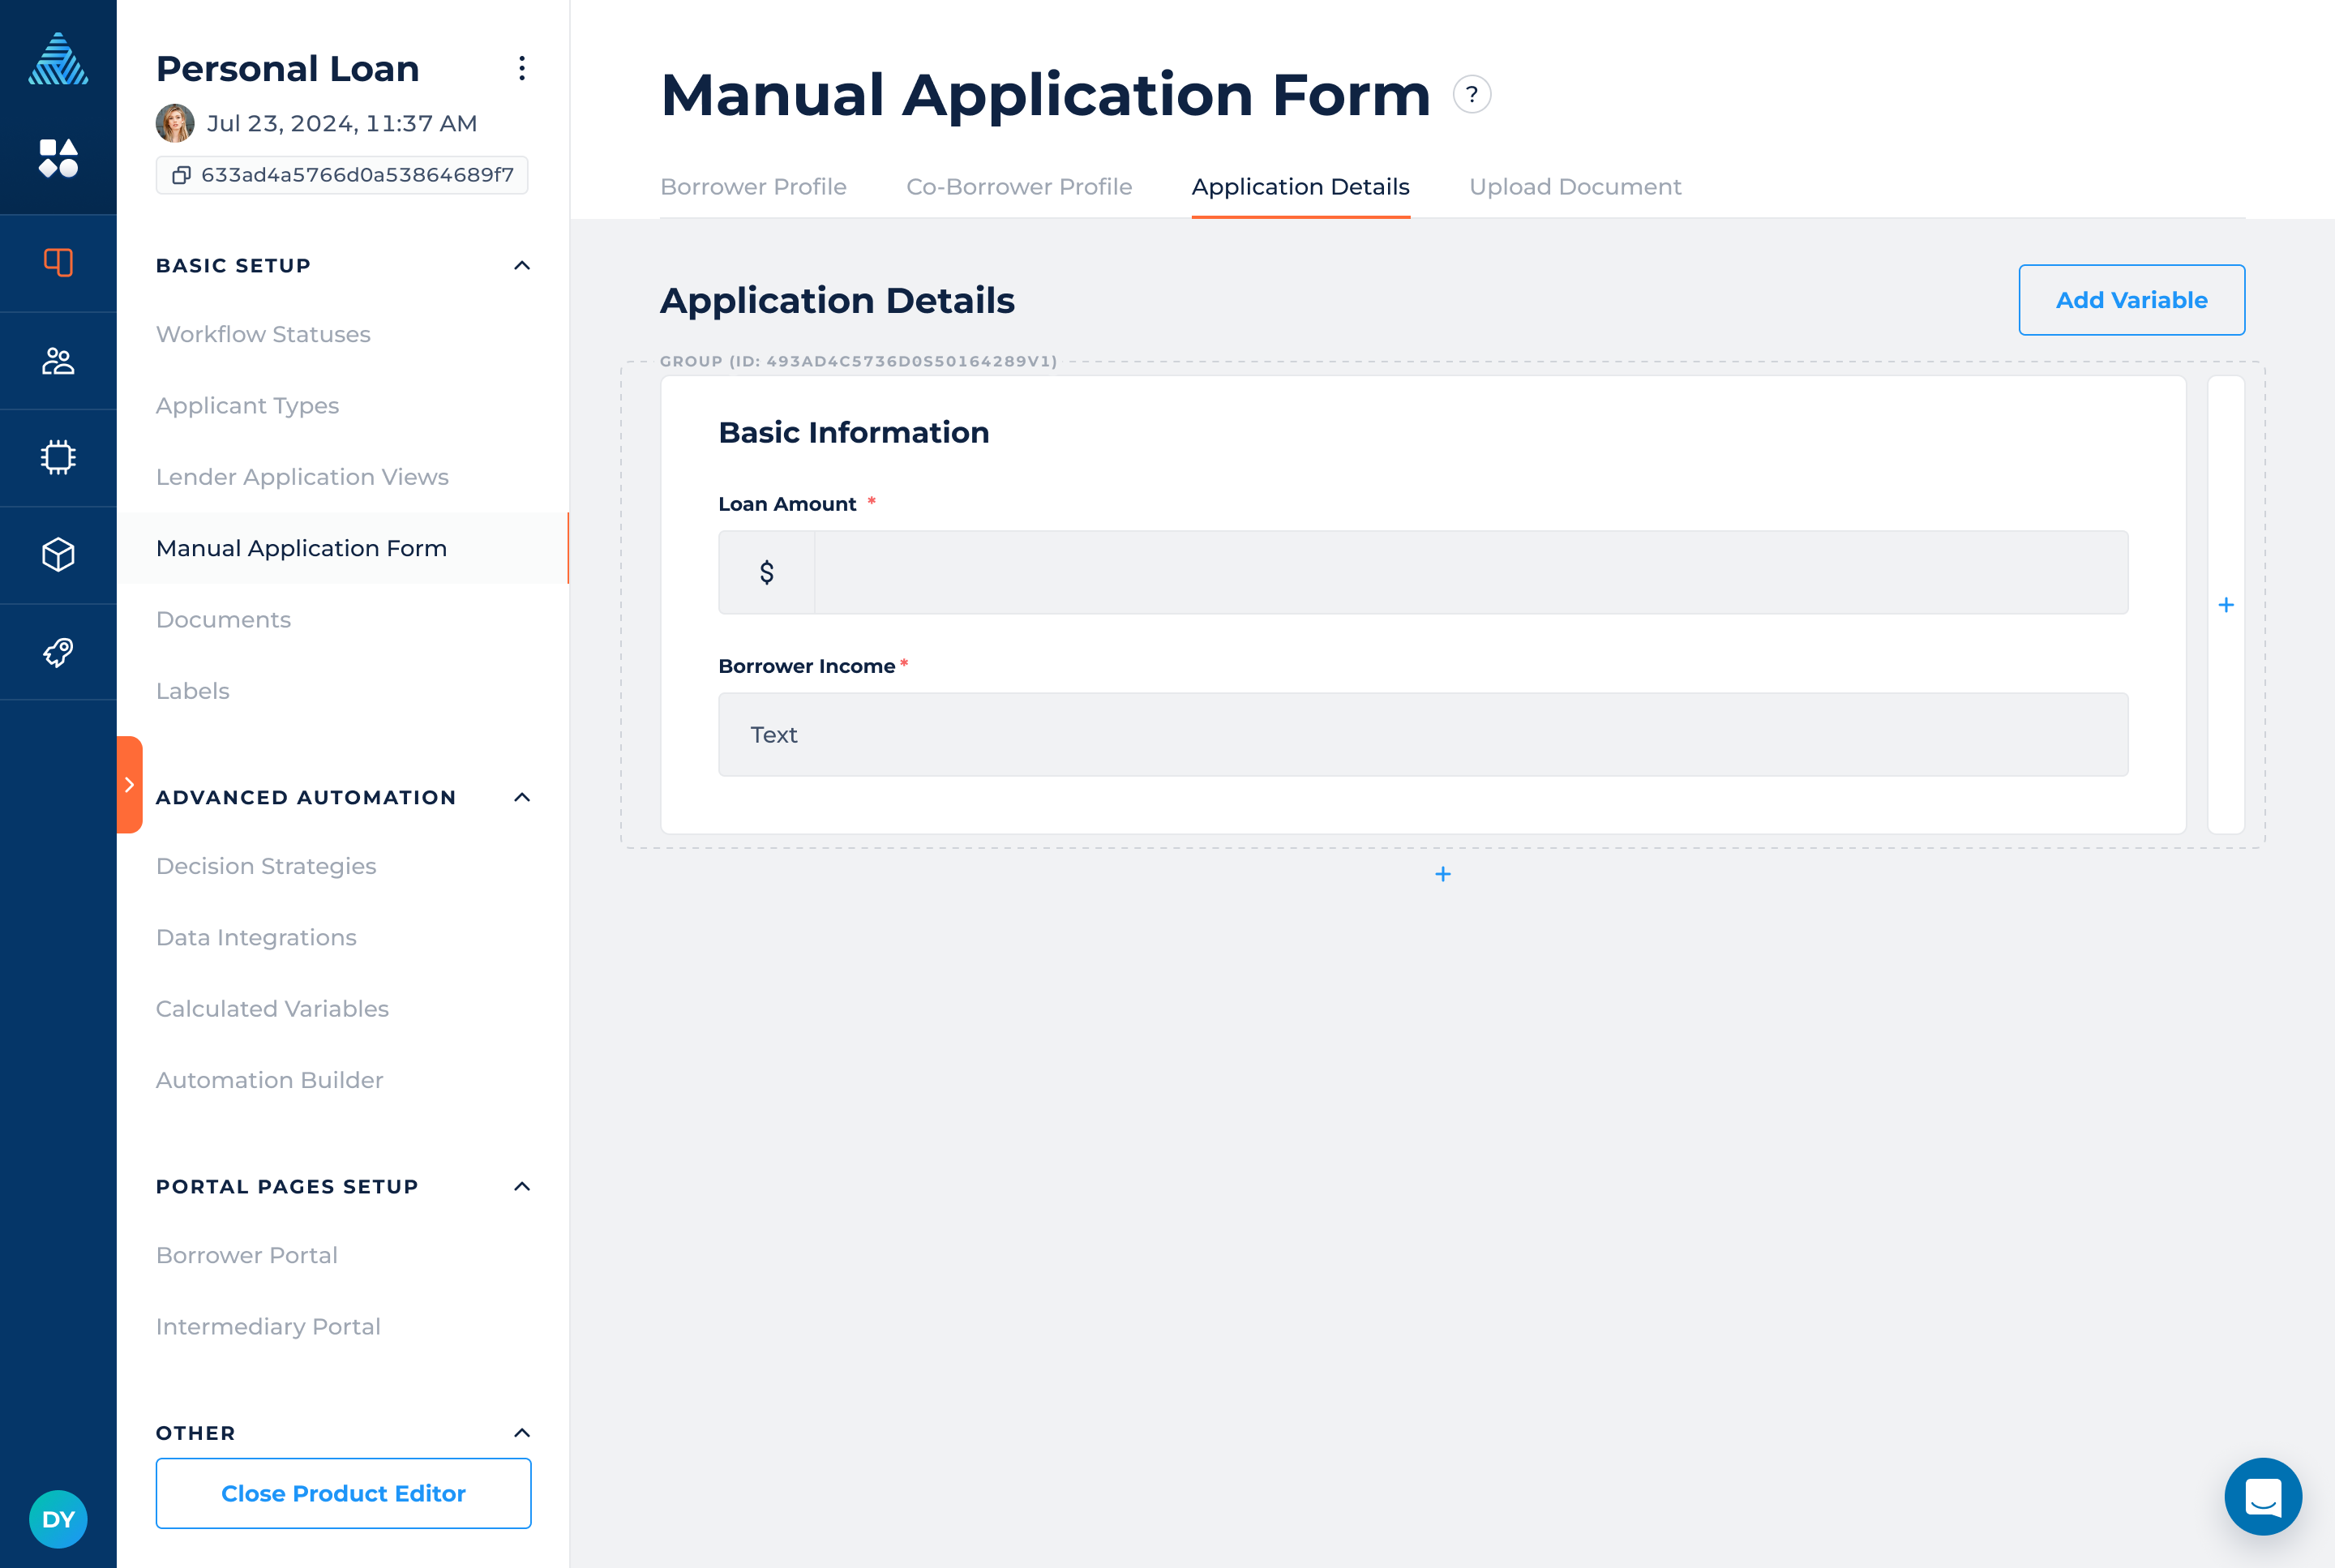Expand the orange side panel arrow
Viewport: 2335px width, 1568px height.
(x=129, y=785)
